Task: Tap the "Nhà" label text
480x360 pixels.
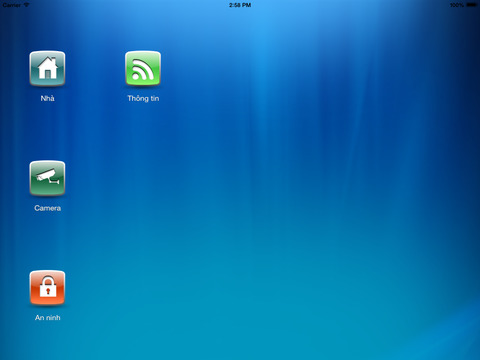Action: (x=47, y=98)
